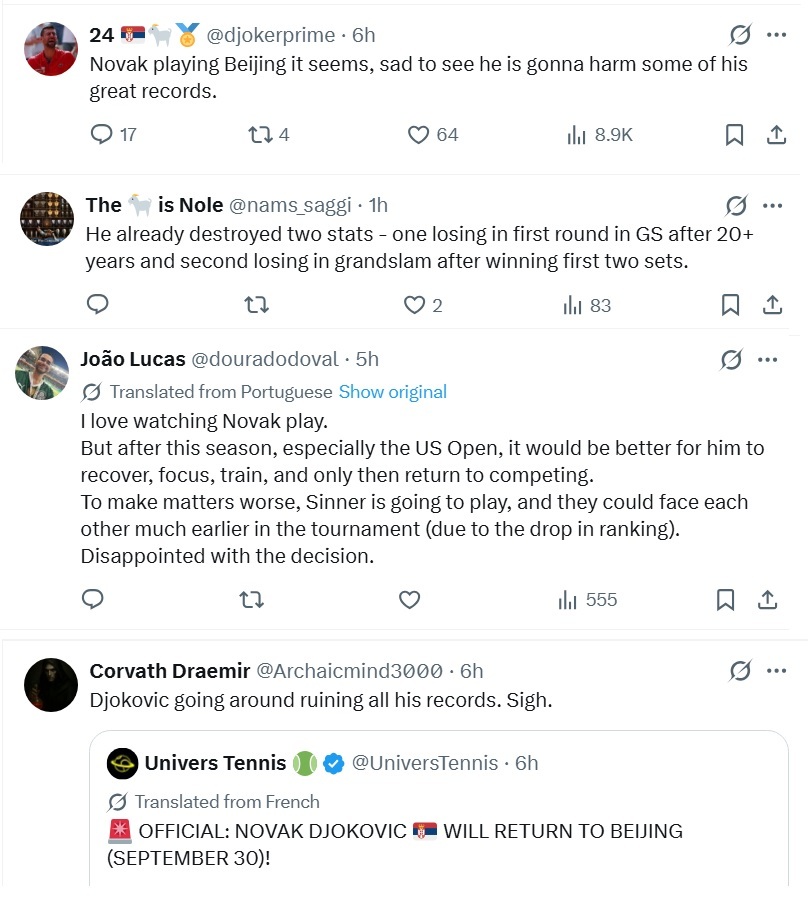Show original Portuguese text
This screenshot has height=898, width=808.
coord(393,392)
